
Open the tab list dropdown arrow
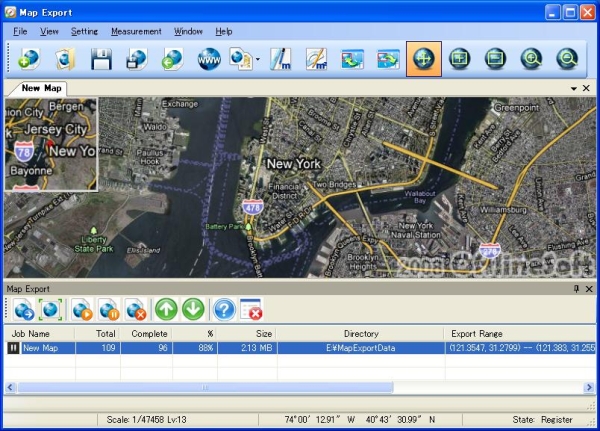coord(574,88)
